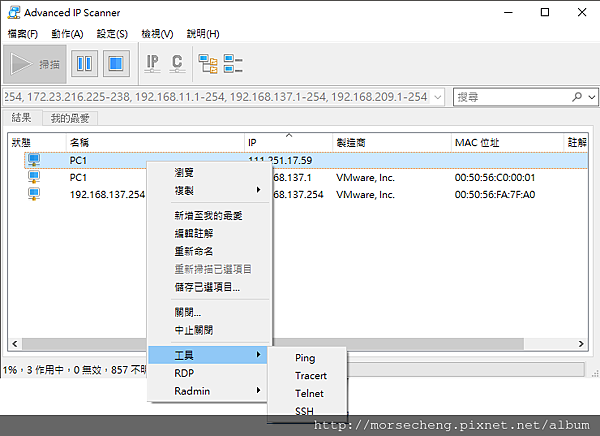Click the collapse all list icon
The width and height of the screenshot is (600, 436).
pyautogui.click(x=233, y=64)
